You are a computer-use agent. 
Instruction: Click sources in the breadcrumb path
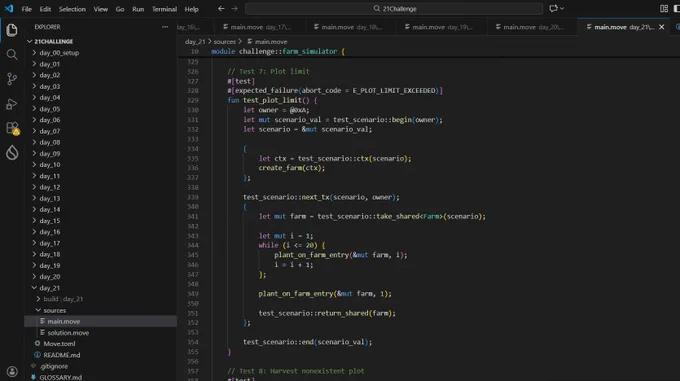click(x=224, y=42)
